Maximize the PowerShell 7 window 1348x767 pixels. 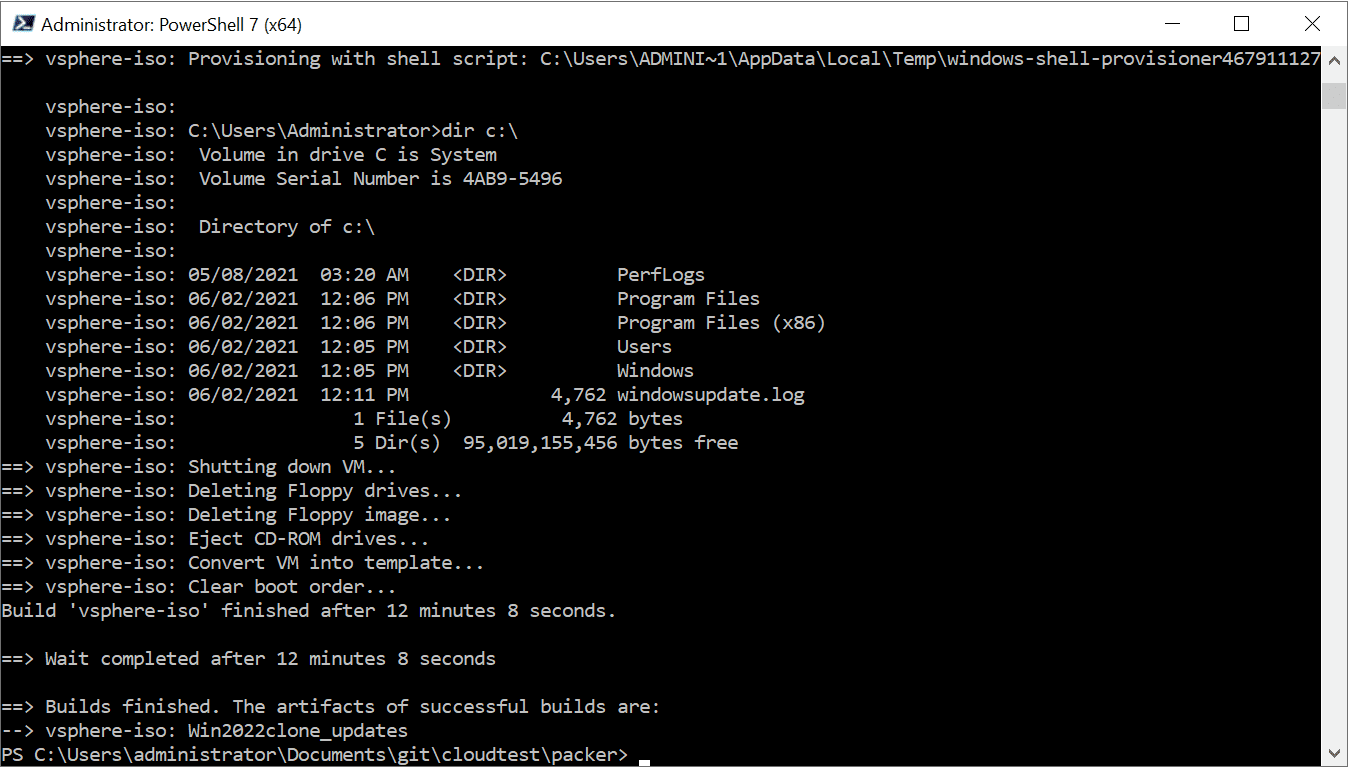pos(1241,23)
